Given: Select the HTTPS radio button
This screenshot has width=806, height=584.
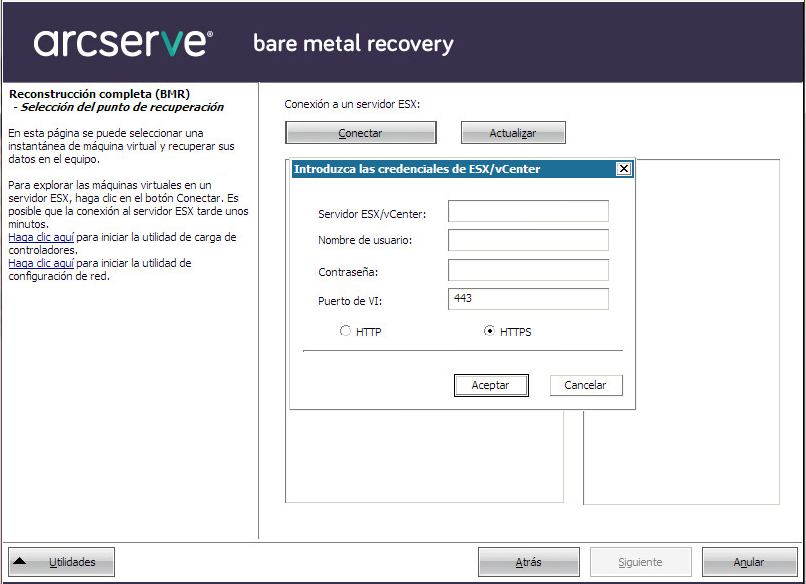Looking at the screenshot, I should click(x=489, y=331).
